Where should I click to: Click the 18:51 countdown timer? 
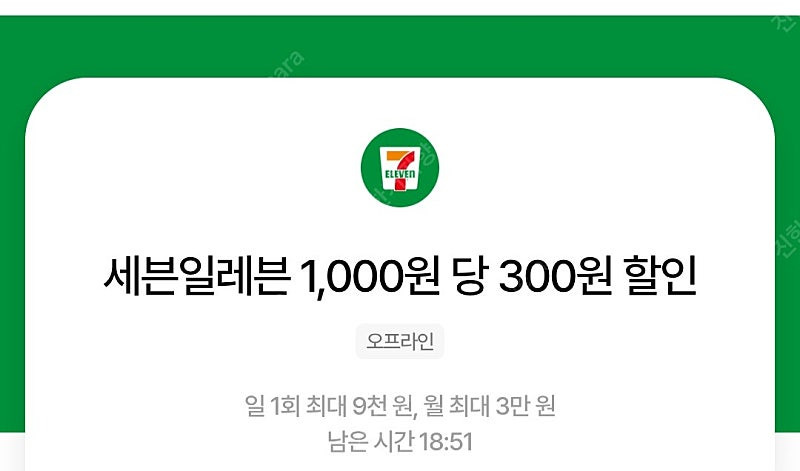click(x=445, y=442)
